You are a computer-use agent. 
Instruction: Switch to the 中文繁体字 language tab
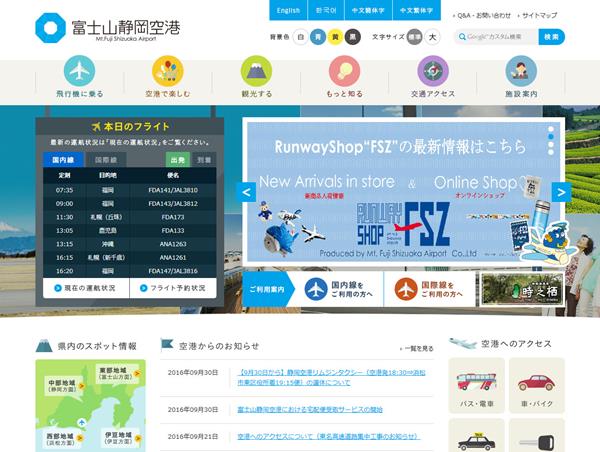point(417,10)
